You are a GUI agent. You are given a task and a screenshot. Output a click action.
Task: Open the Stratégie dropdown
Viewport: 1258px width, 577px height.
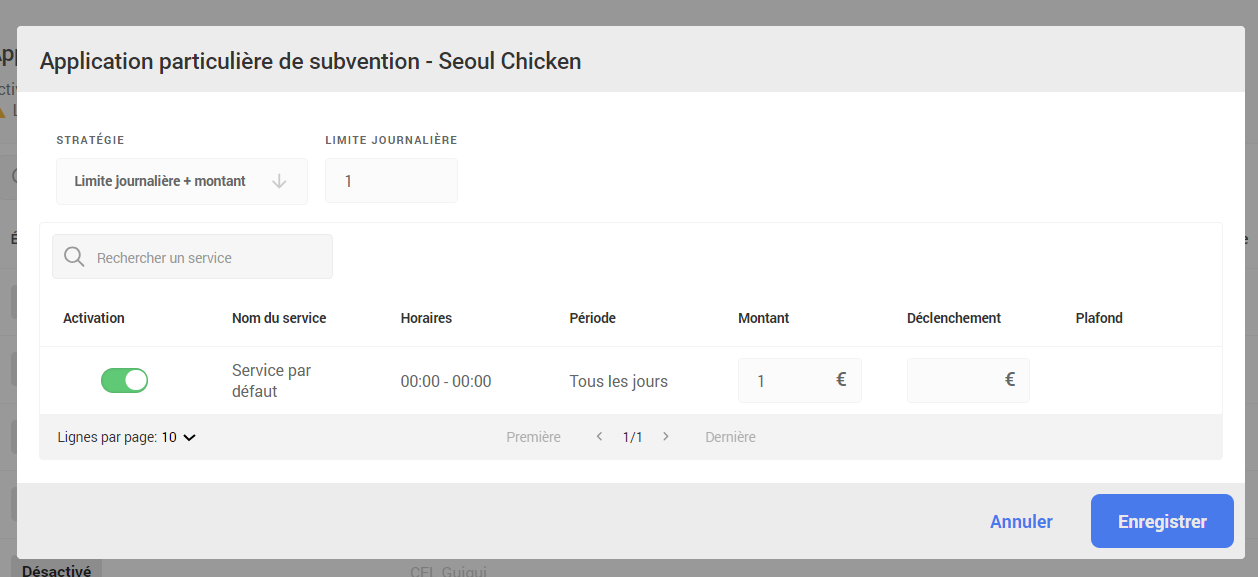click(x=181, y=181)
